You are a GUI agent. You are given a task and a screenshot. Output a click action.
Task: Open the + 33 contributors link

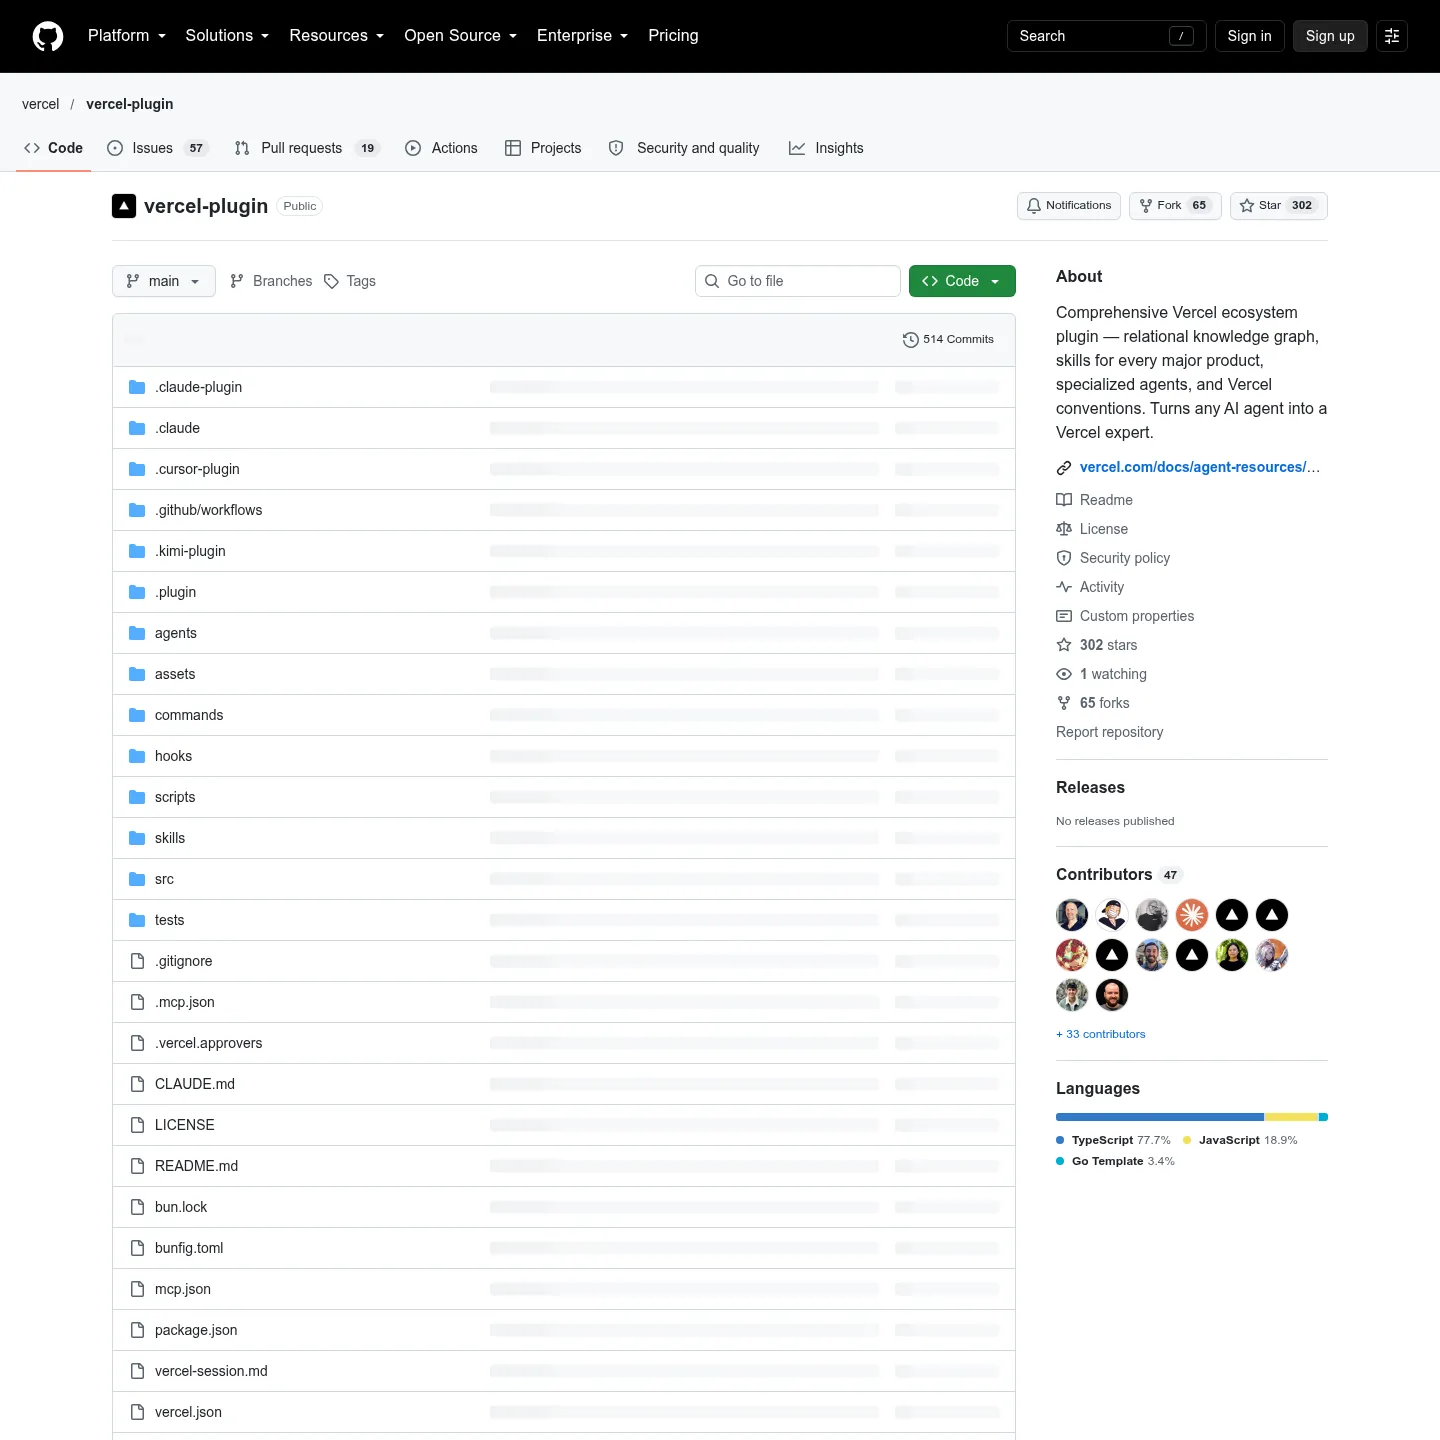tap(1101, 1034)
